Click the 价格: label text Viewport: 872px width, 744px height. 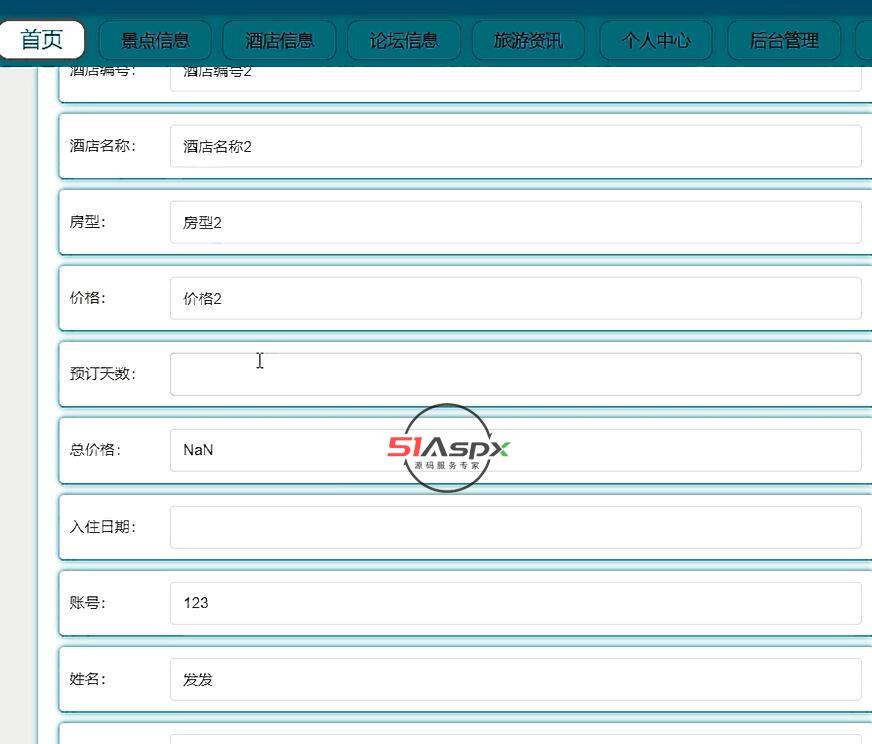coord(87,298)
